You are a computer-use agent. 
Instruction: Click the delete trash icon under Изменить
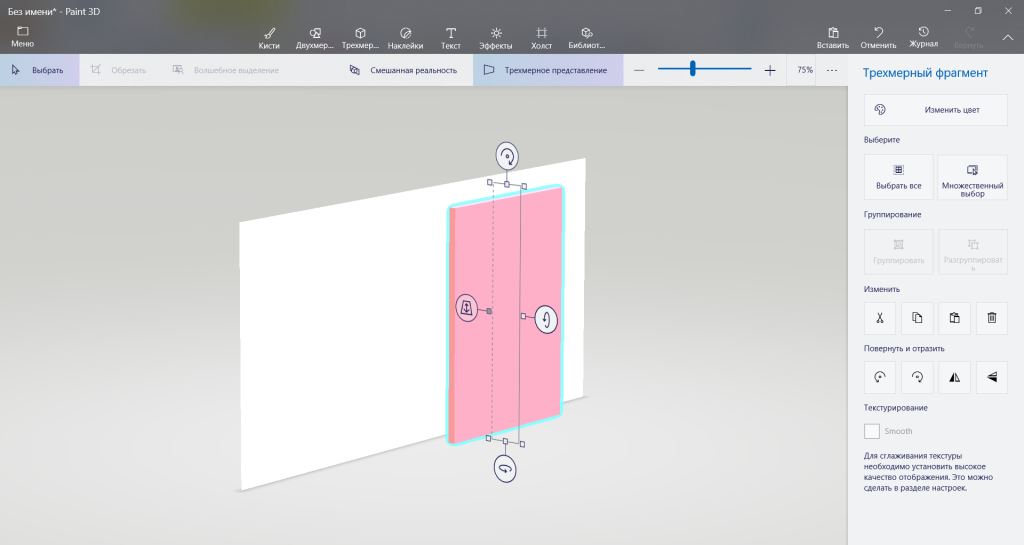[992, 318]
